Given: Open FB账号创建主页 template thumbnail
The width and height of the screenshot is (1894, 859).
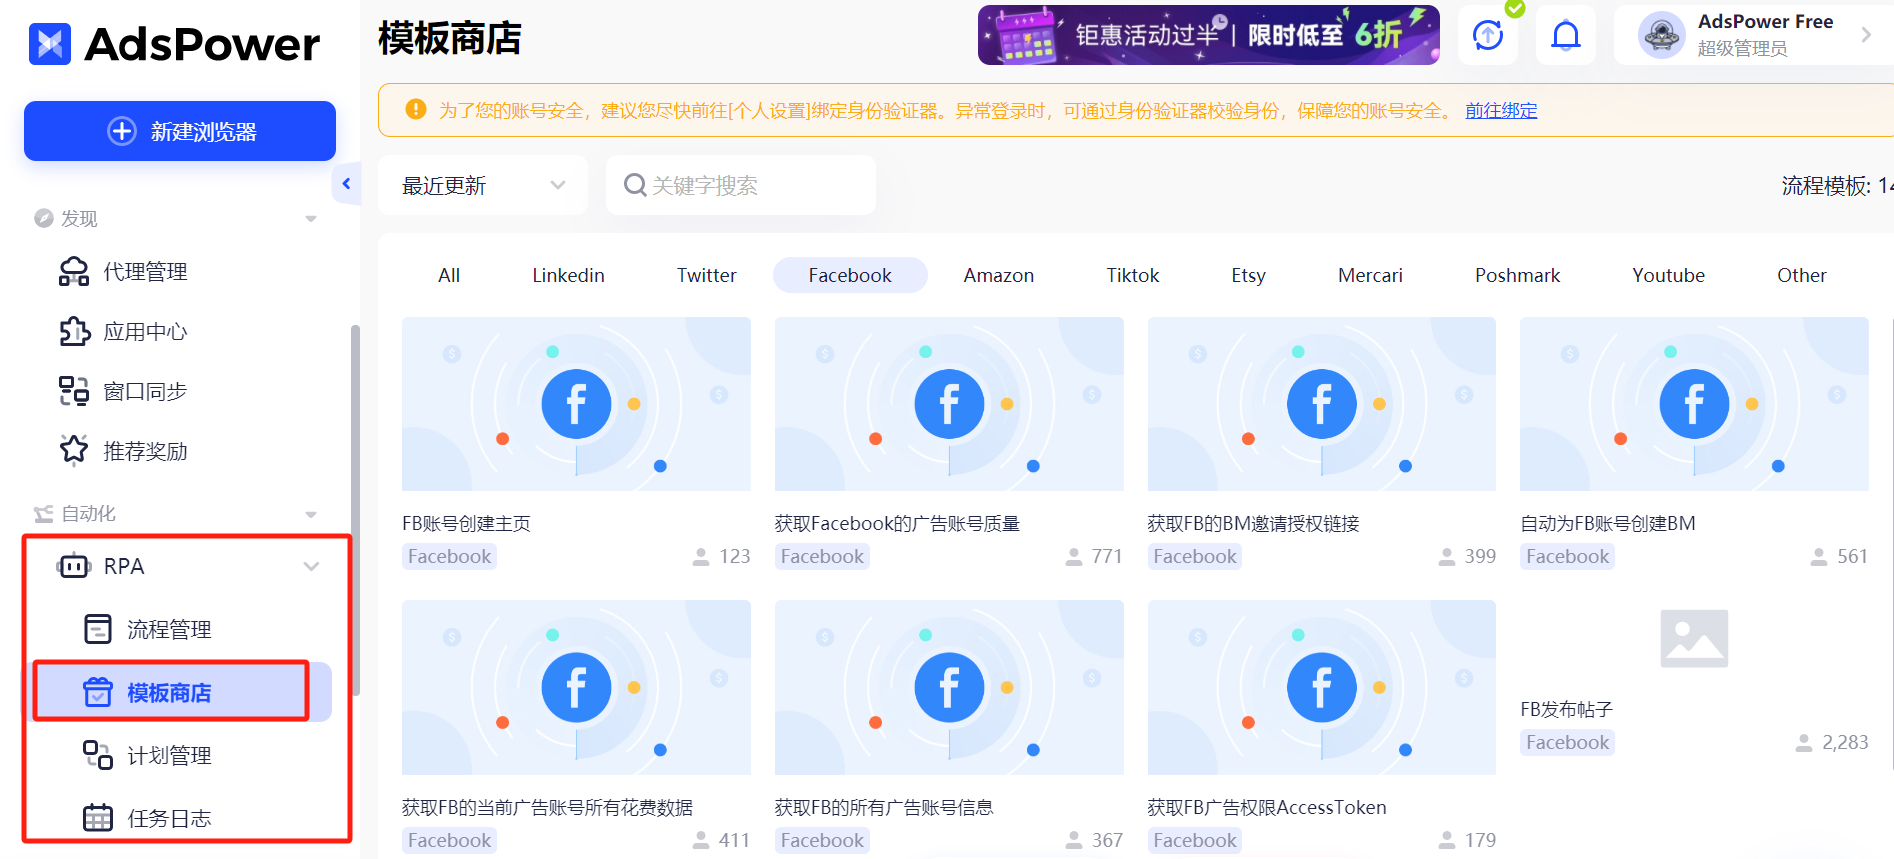Looking at the screenshot, I should click(576, 404).
